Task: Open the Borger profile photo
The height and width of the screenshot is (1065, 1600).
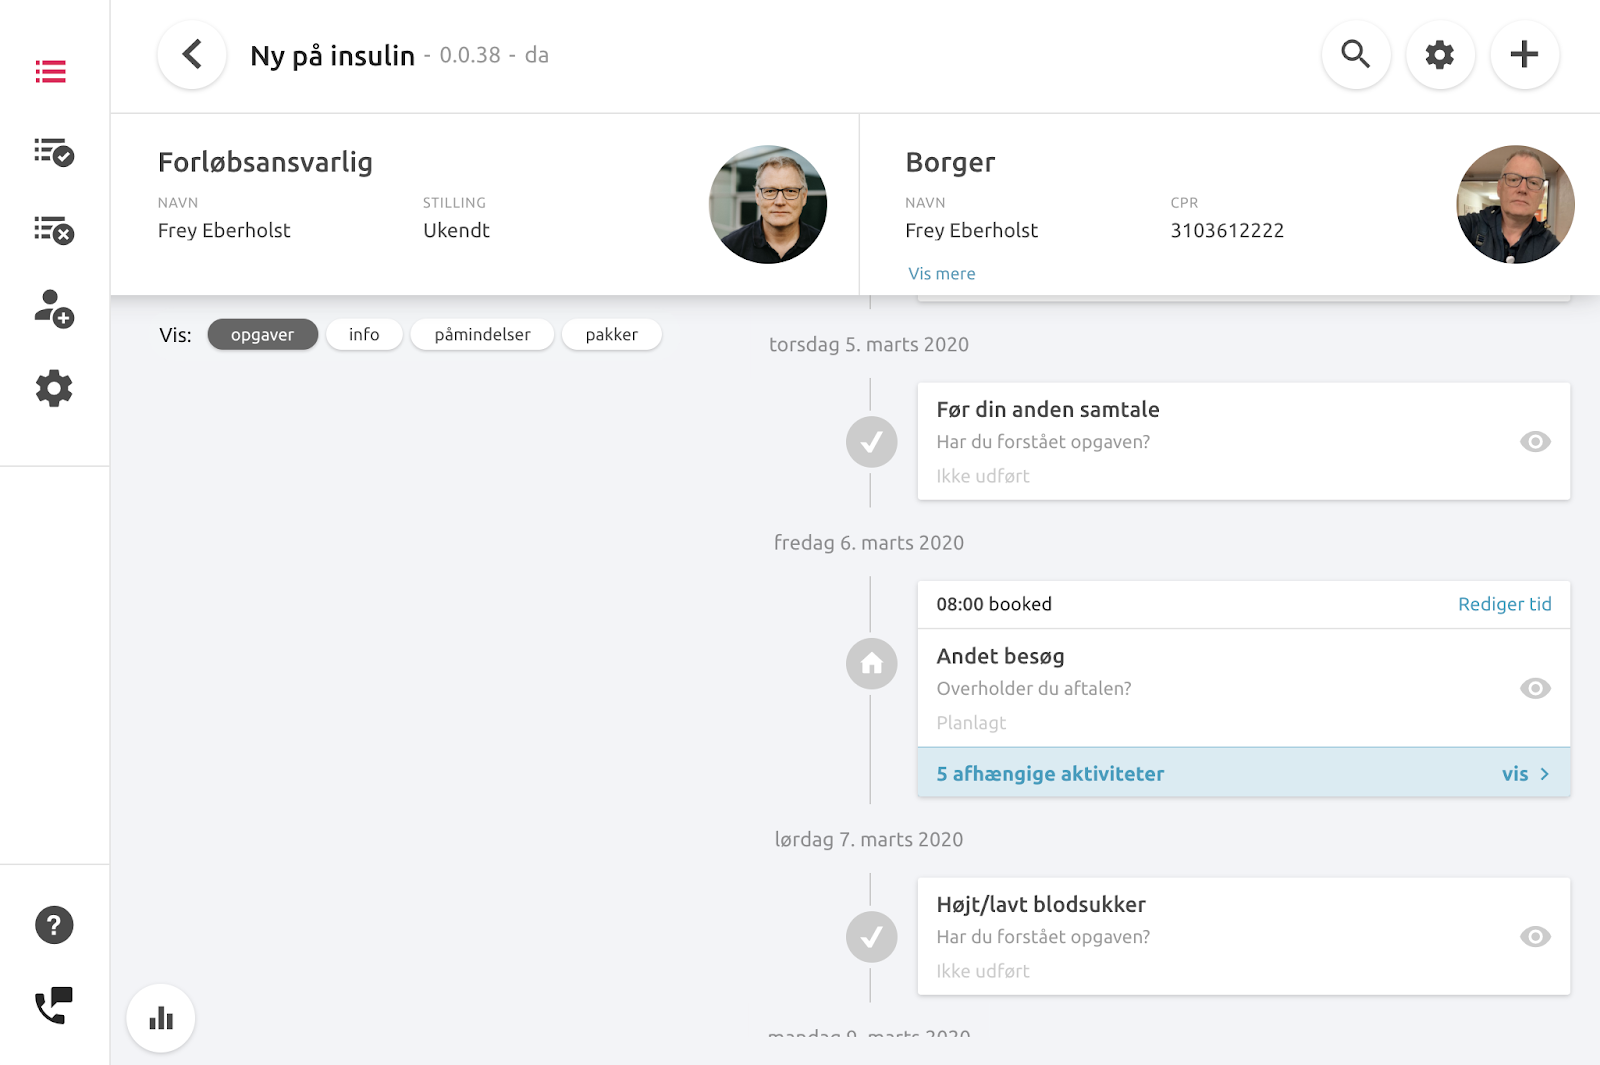Action: click(1515, 205)
